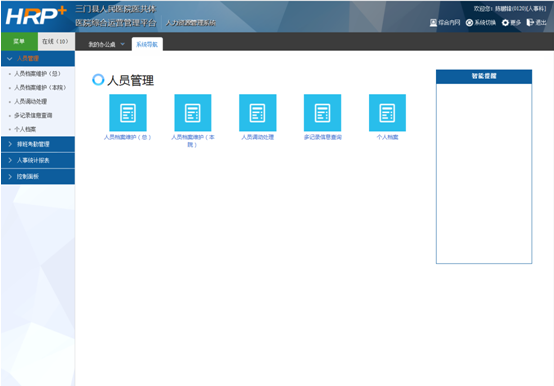Click the 系统切换 switch-system icon
This screenshot has width=554, height=386.
(x=469, y=23)
